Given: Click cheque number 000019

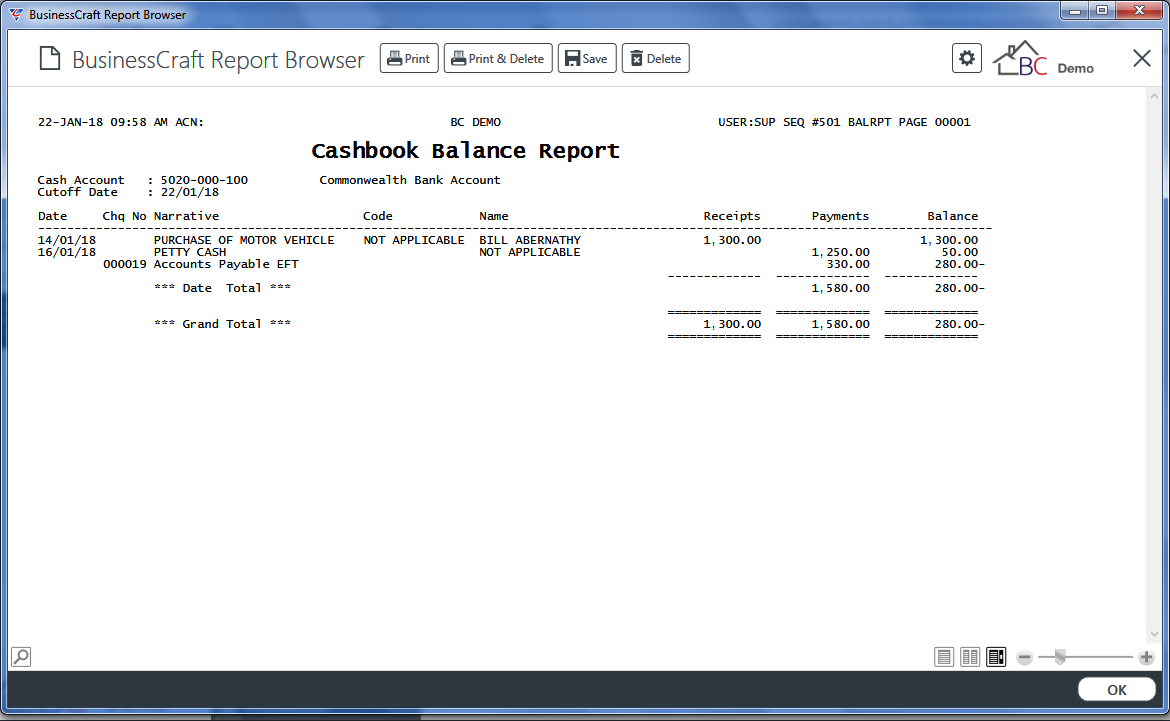Looking at the screenshot, I should click(125, 264).
